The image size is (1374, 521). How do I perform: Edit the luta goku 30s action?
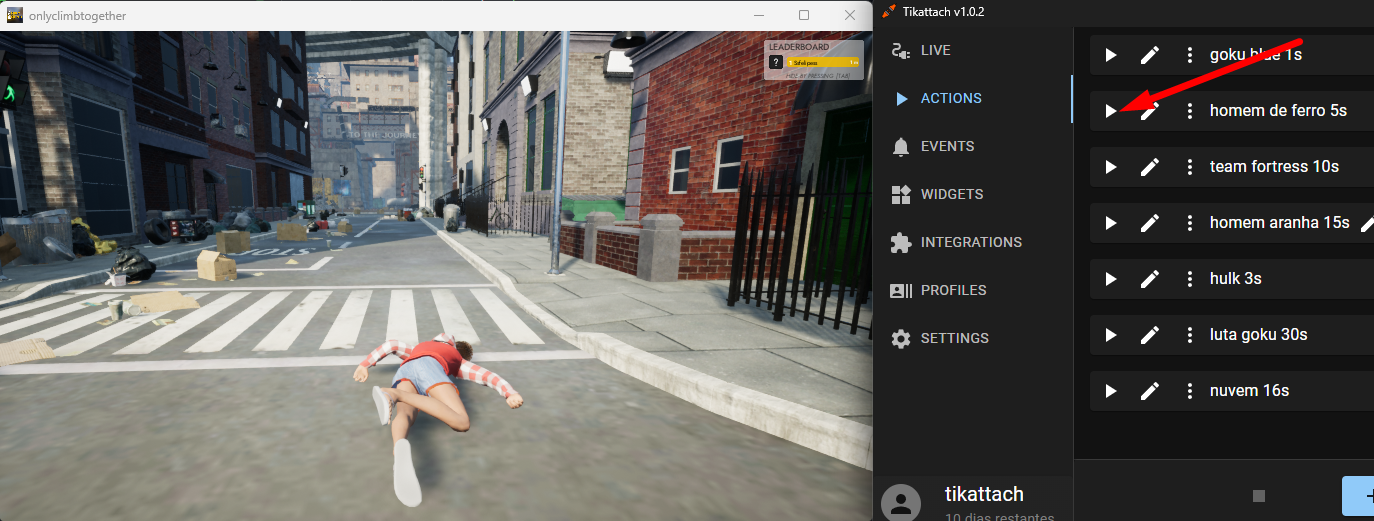pos(1150,335)
